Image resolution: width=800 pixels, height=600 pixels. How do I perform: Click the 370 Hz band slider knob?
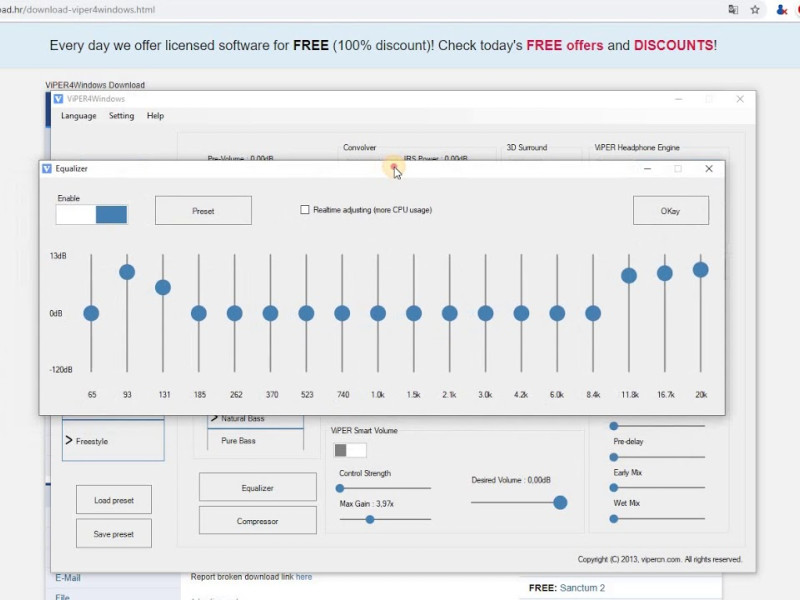270,313
